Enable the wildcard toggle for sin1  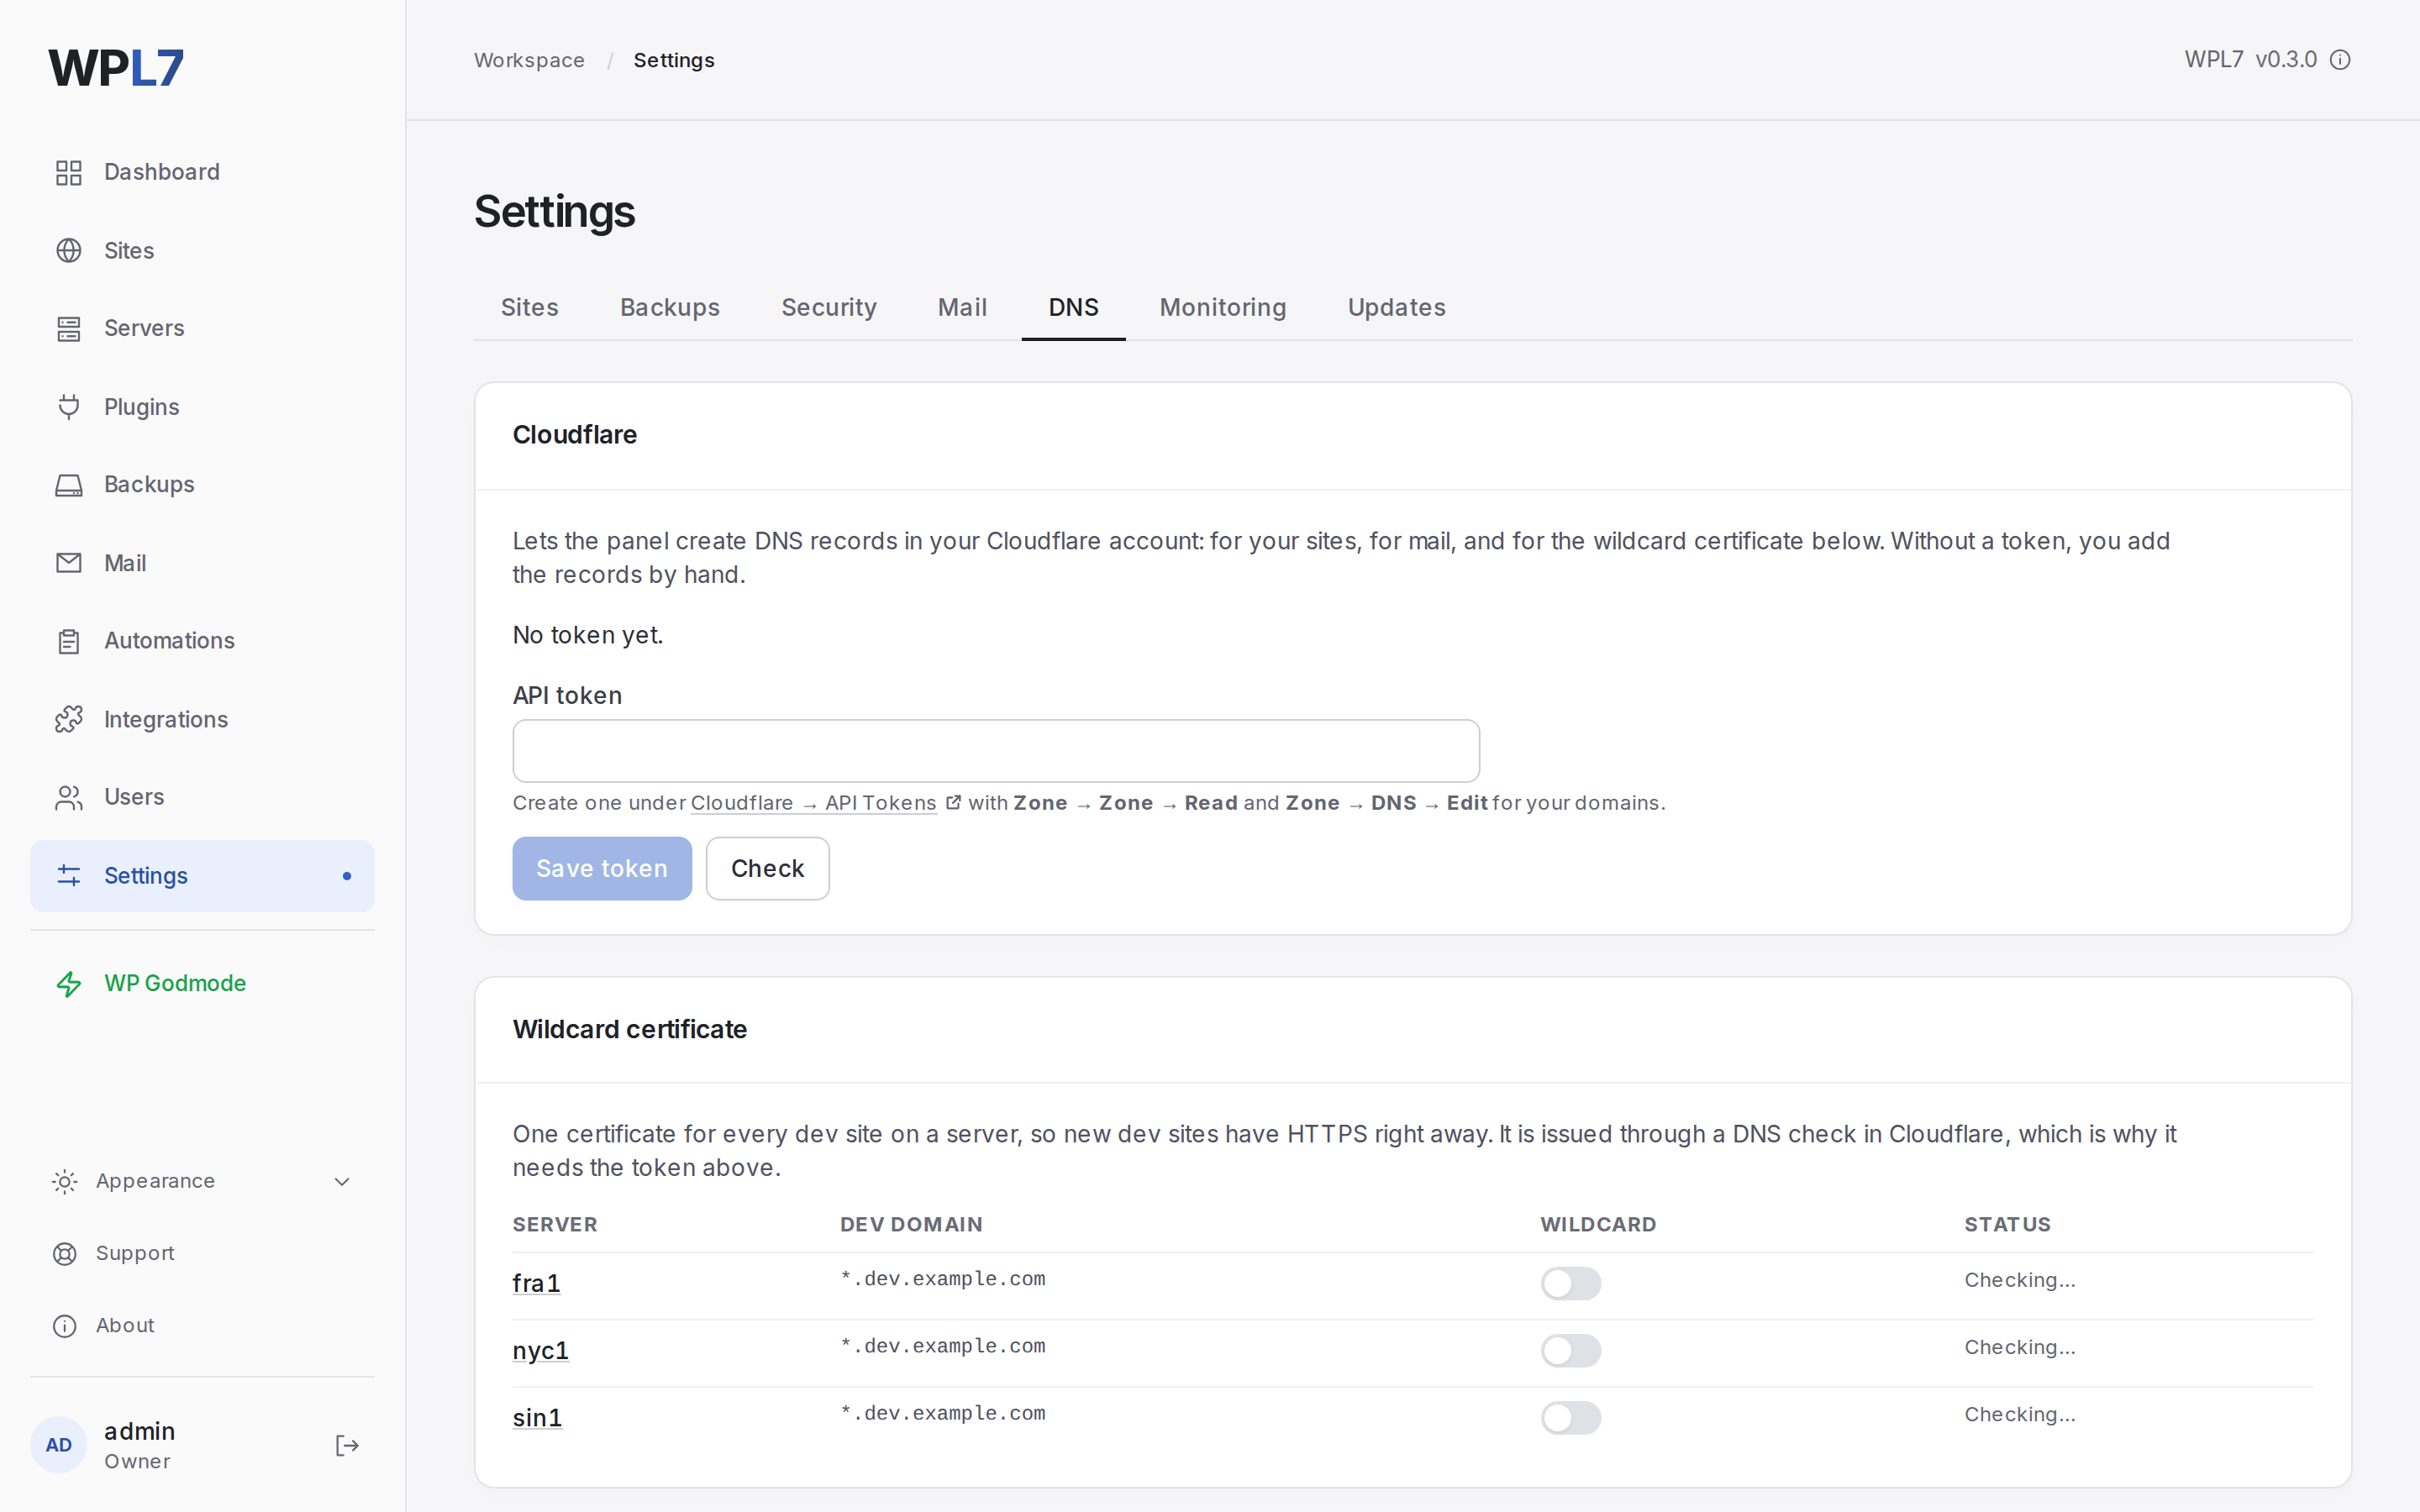tap(1570, 1417)
